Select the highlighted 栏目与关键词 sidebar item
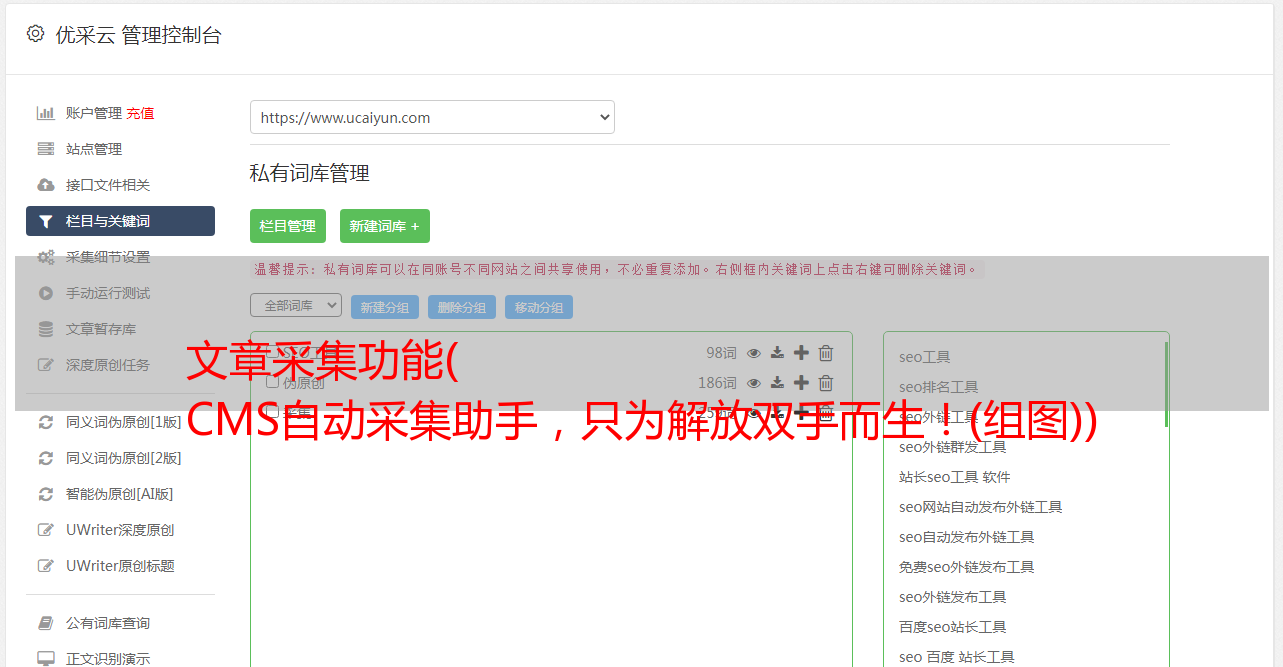The image size is (1283, 667). pyautogui.click(x=120, y=221)
